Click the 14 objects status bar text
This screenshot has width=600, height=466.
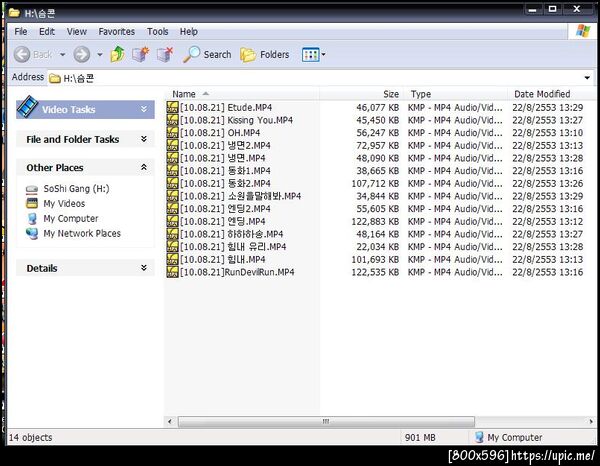click(x=30, y=437)
